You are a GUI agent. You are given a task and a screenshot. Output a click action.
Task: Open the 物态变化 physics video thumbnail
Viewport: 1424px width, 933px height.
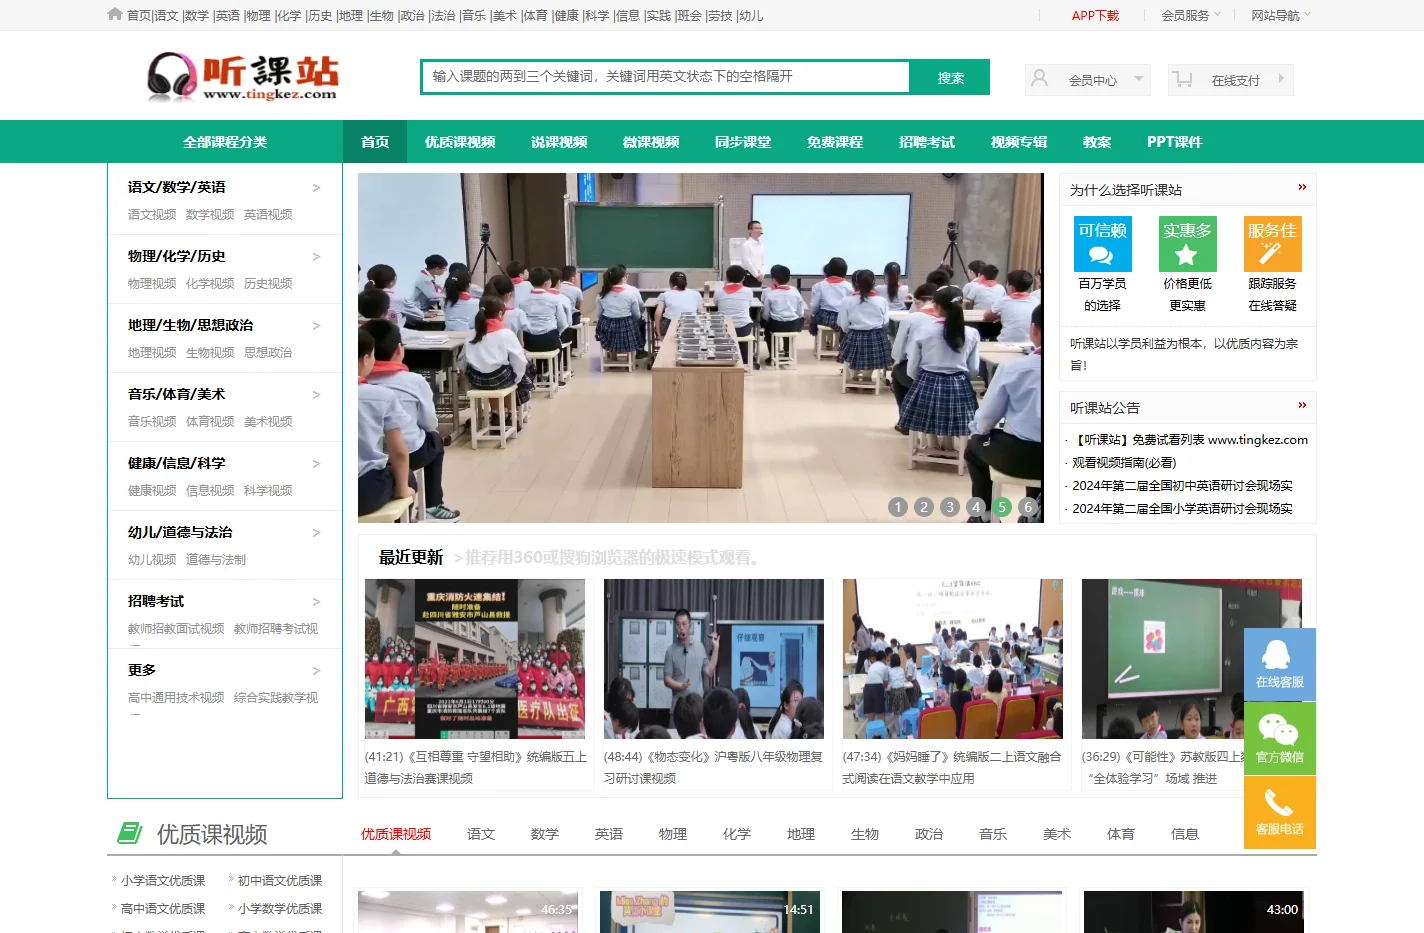(x=714, y=659)
